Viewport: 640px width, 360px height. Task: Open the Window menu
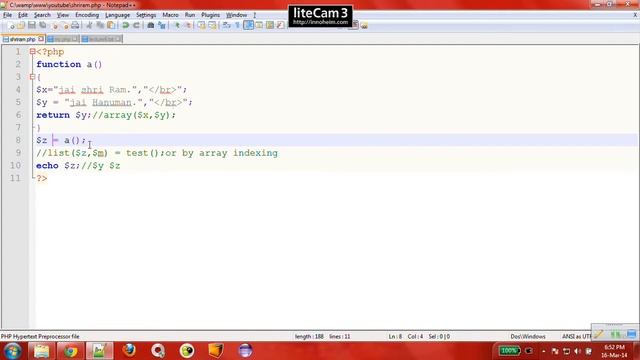pos(236,15)
